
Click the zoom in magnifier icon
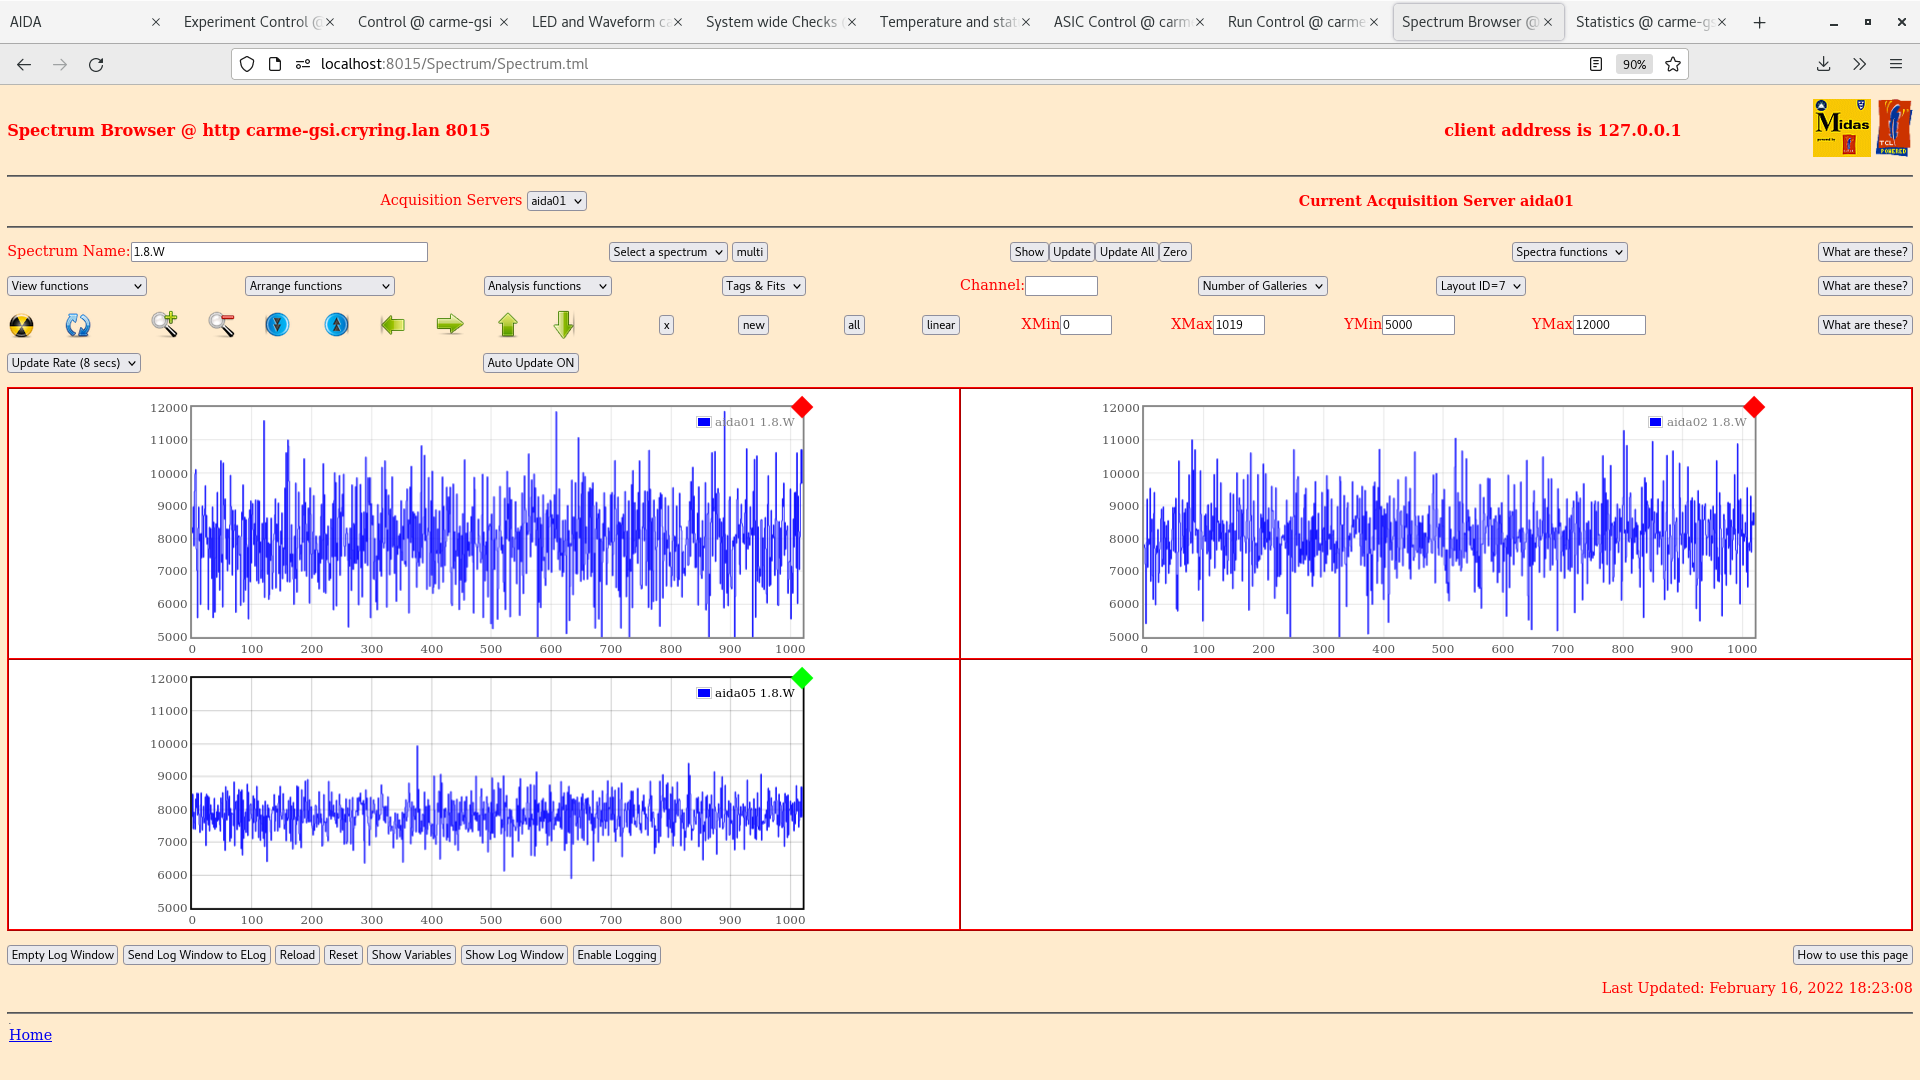click(165, 324)
